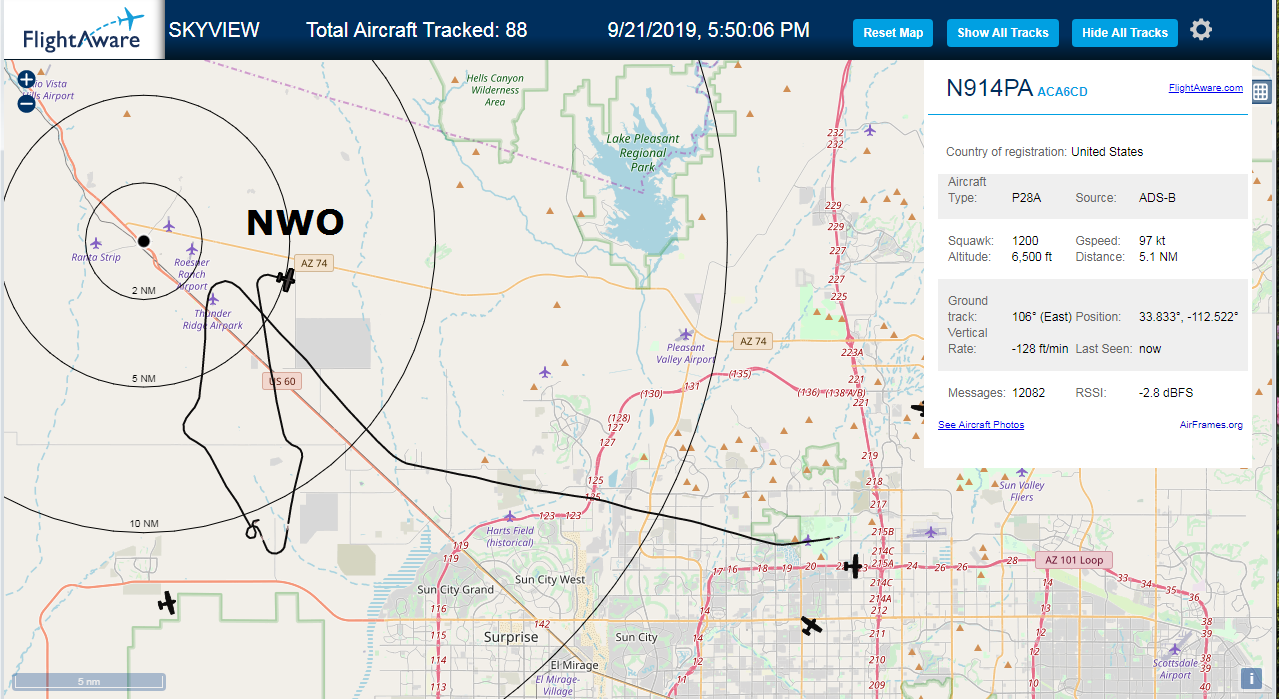
Task: Click the Sun City West label
Action: [x=550, y=580]
